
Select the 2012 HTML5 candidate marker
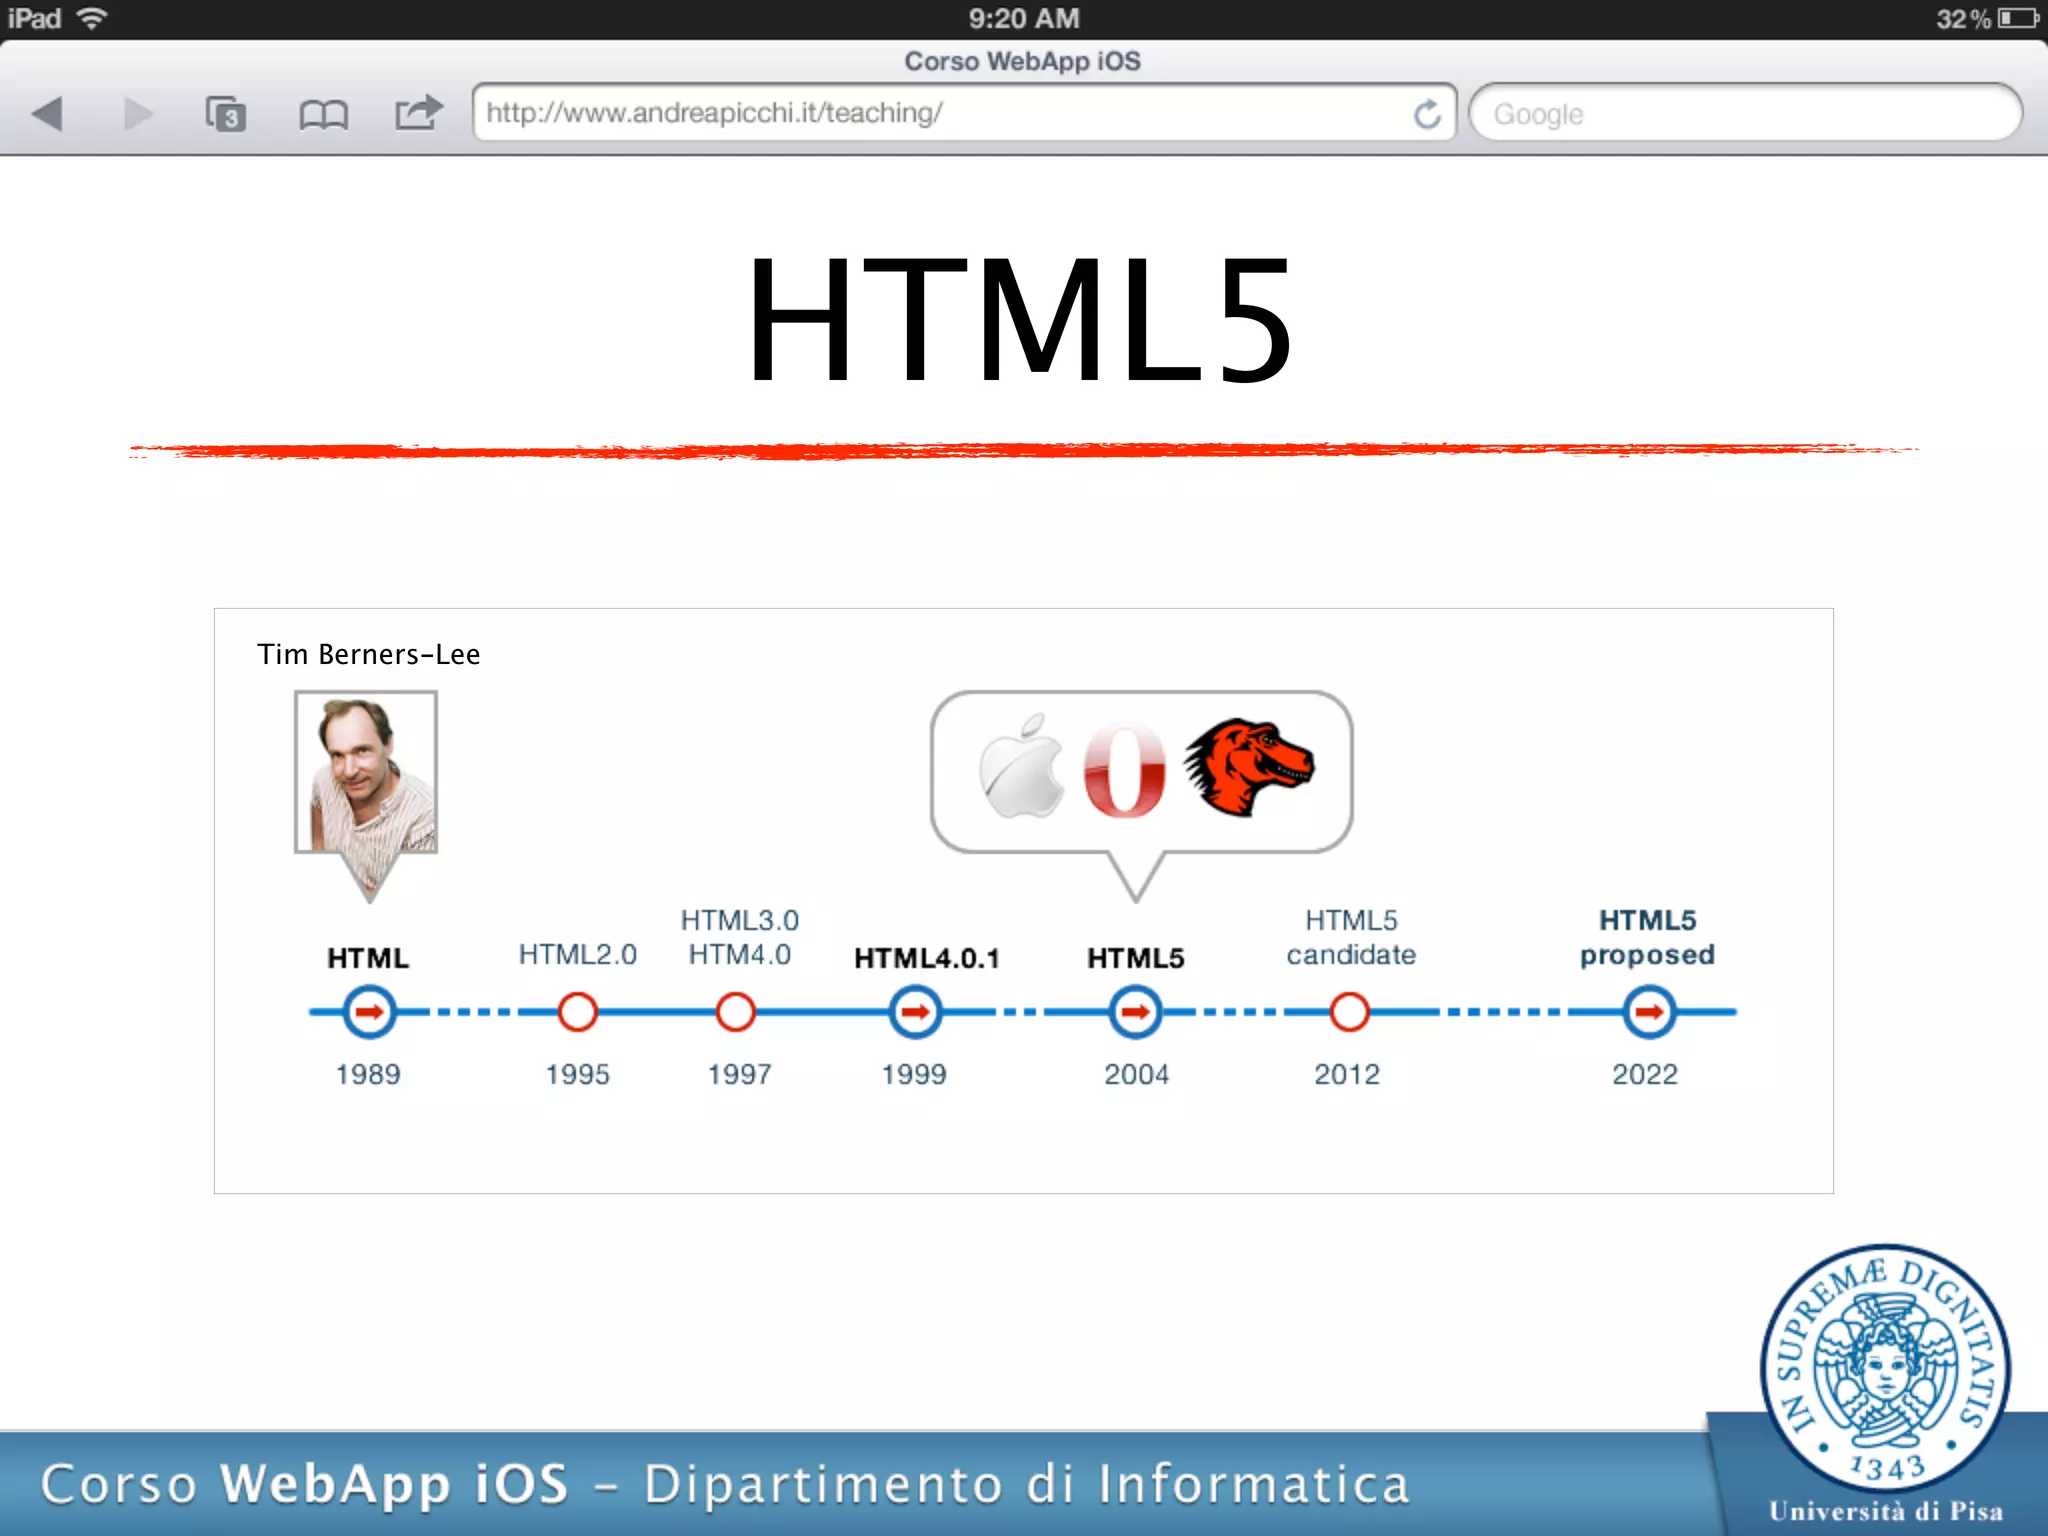coord(1349,1012)
